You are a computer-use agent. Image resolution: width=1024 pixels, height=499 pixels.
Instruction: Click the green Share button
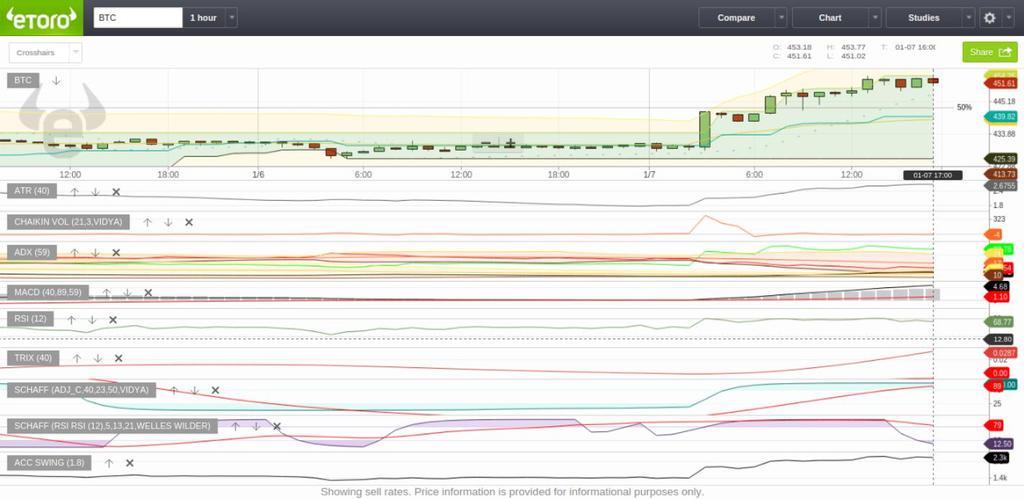989,52
